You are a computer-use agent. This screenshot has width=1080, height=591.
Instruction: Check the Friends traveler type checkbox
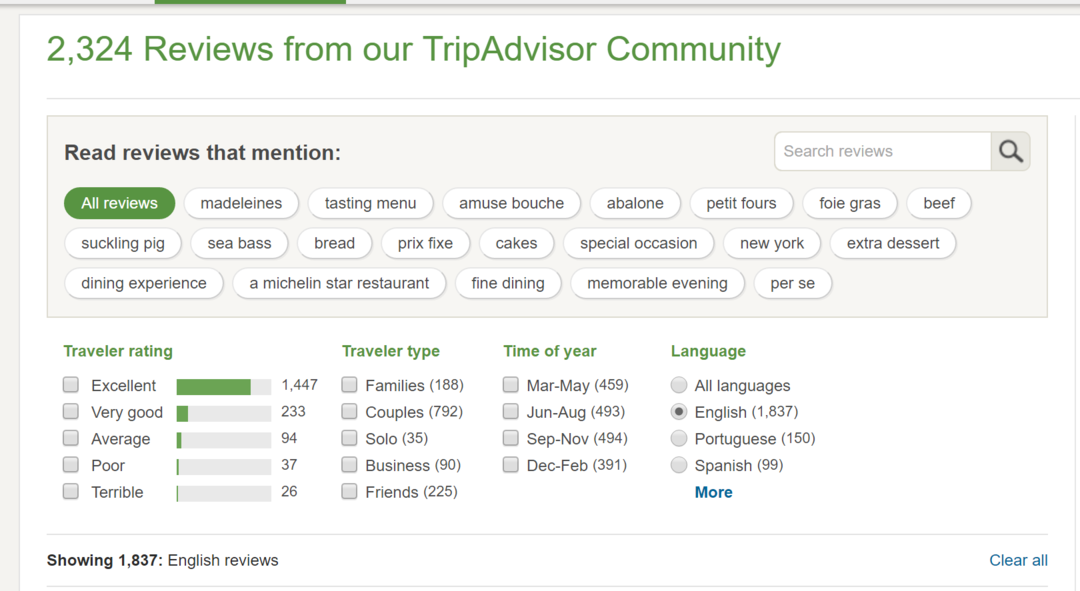click(349, 491)
